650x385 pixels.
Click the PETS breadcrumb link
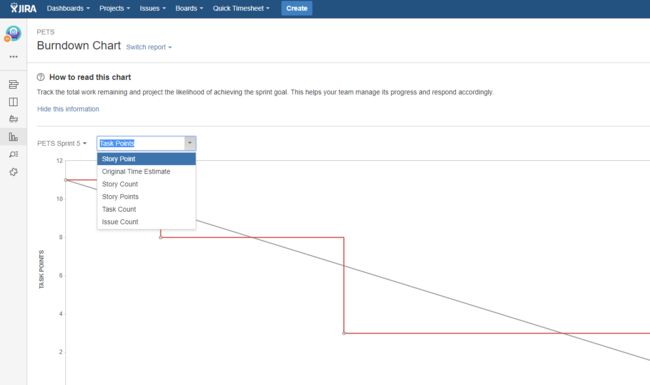(x=46, y=32)
